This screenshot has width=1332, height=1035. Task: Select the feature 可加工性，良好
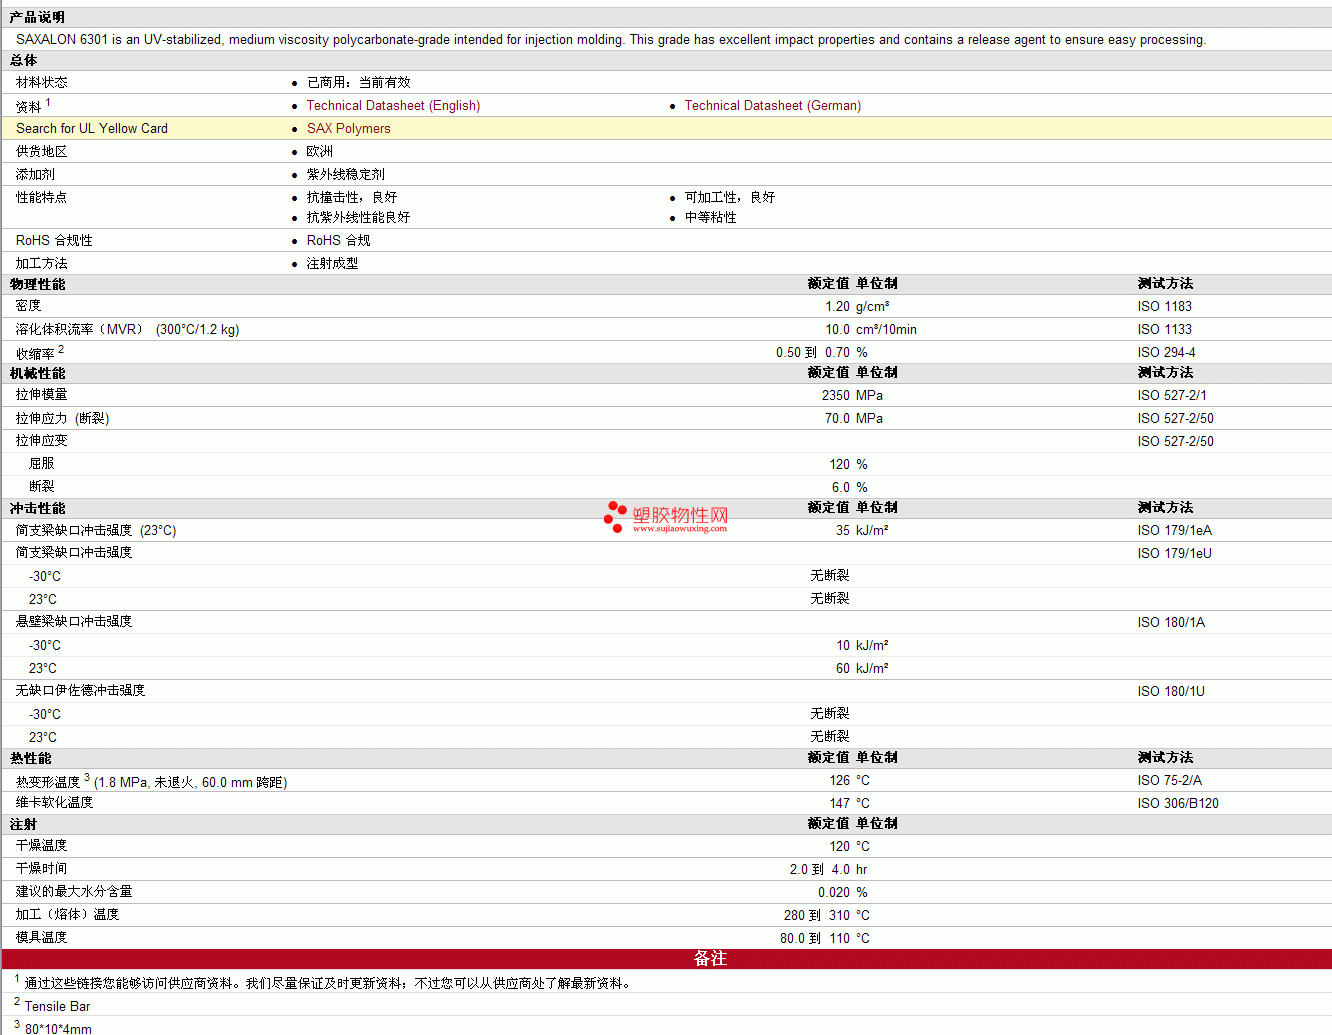tap(729, 198)
